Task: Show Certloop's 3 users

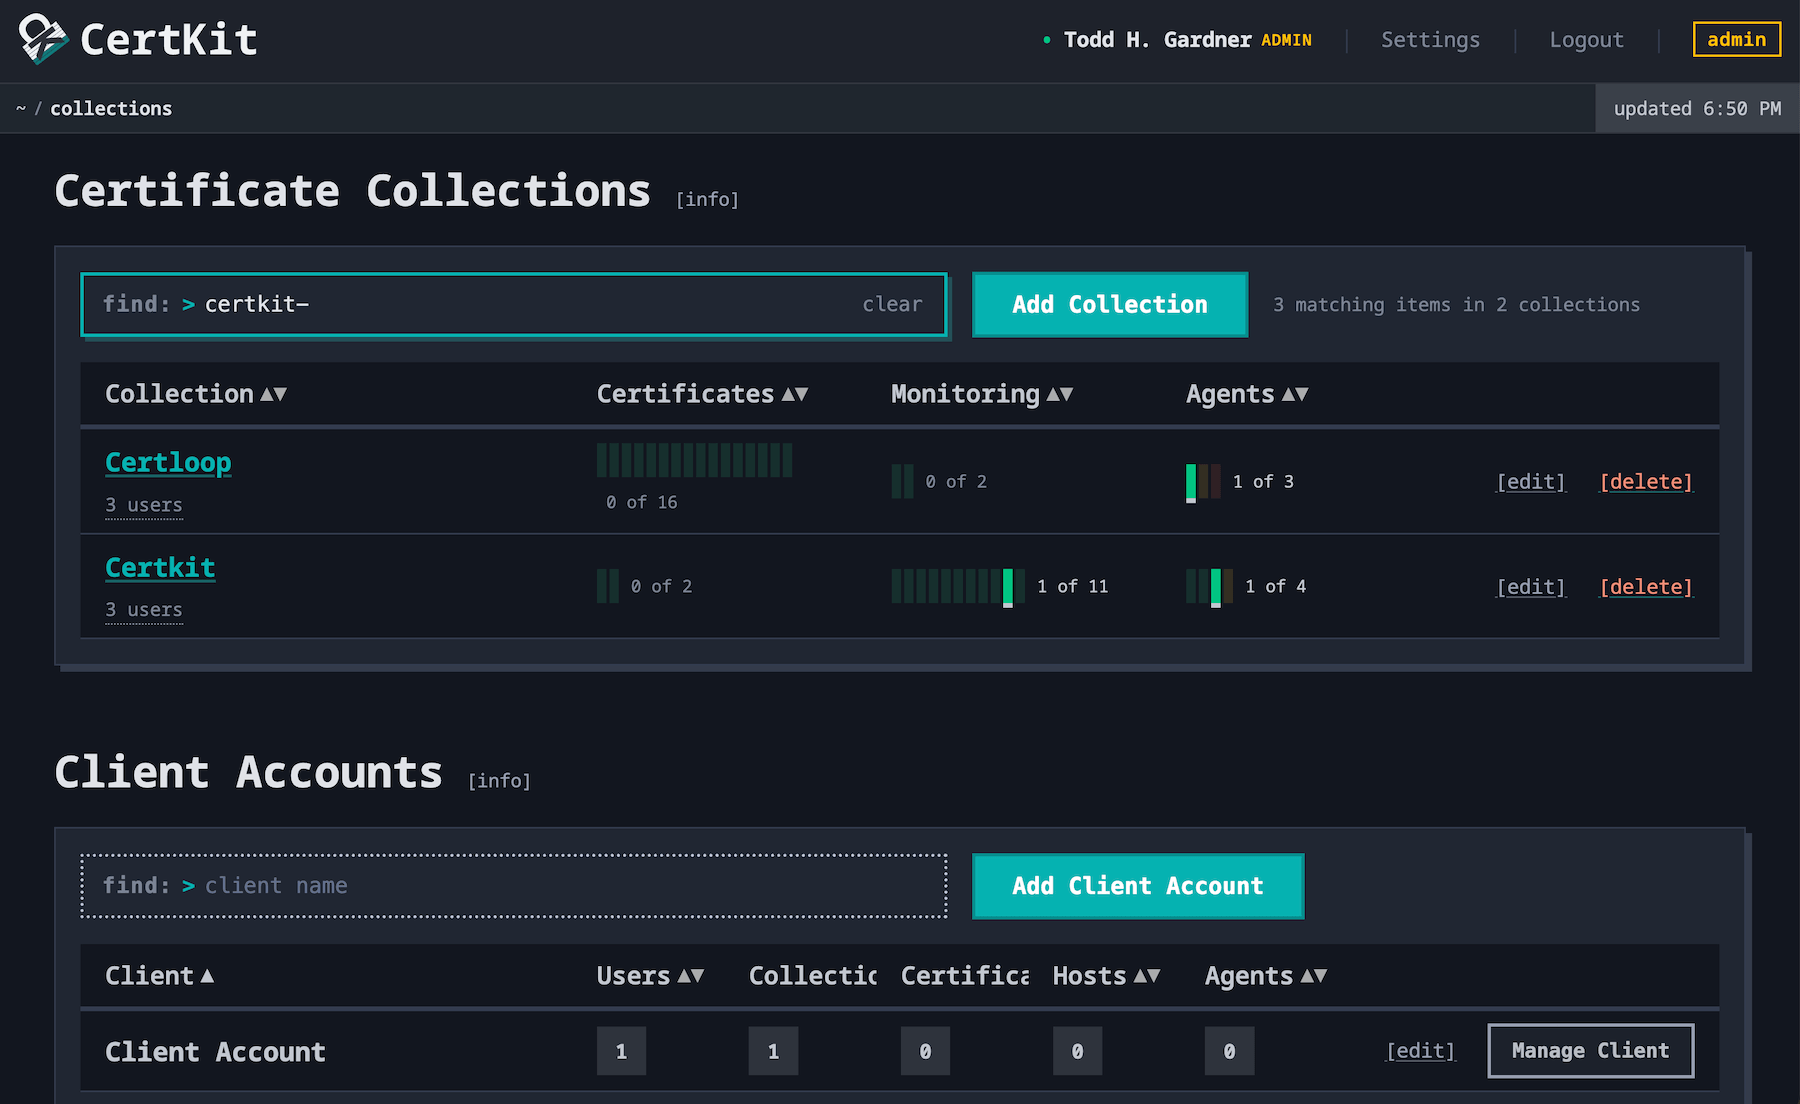Action: 144,505
